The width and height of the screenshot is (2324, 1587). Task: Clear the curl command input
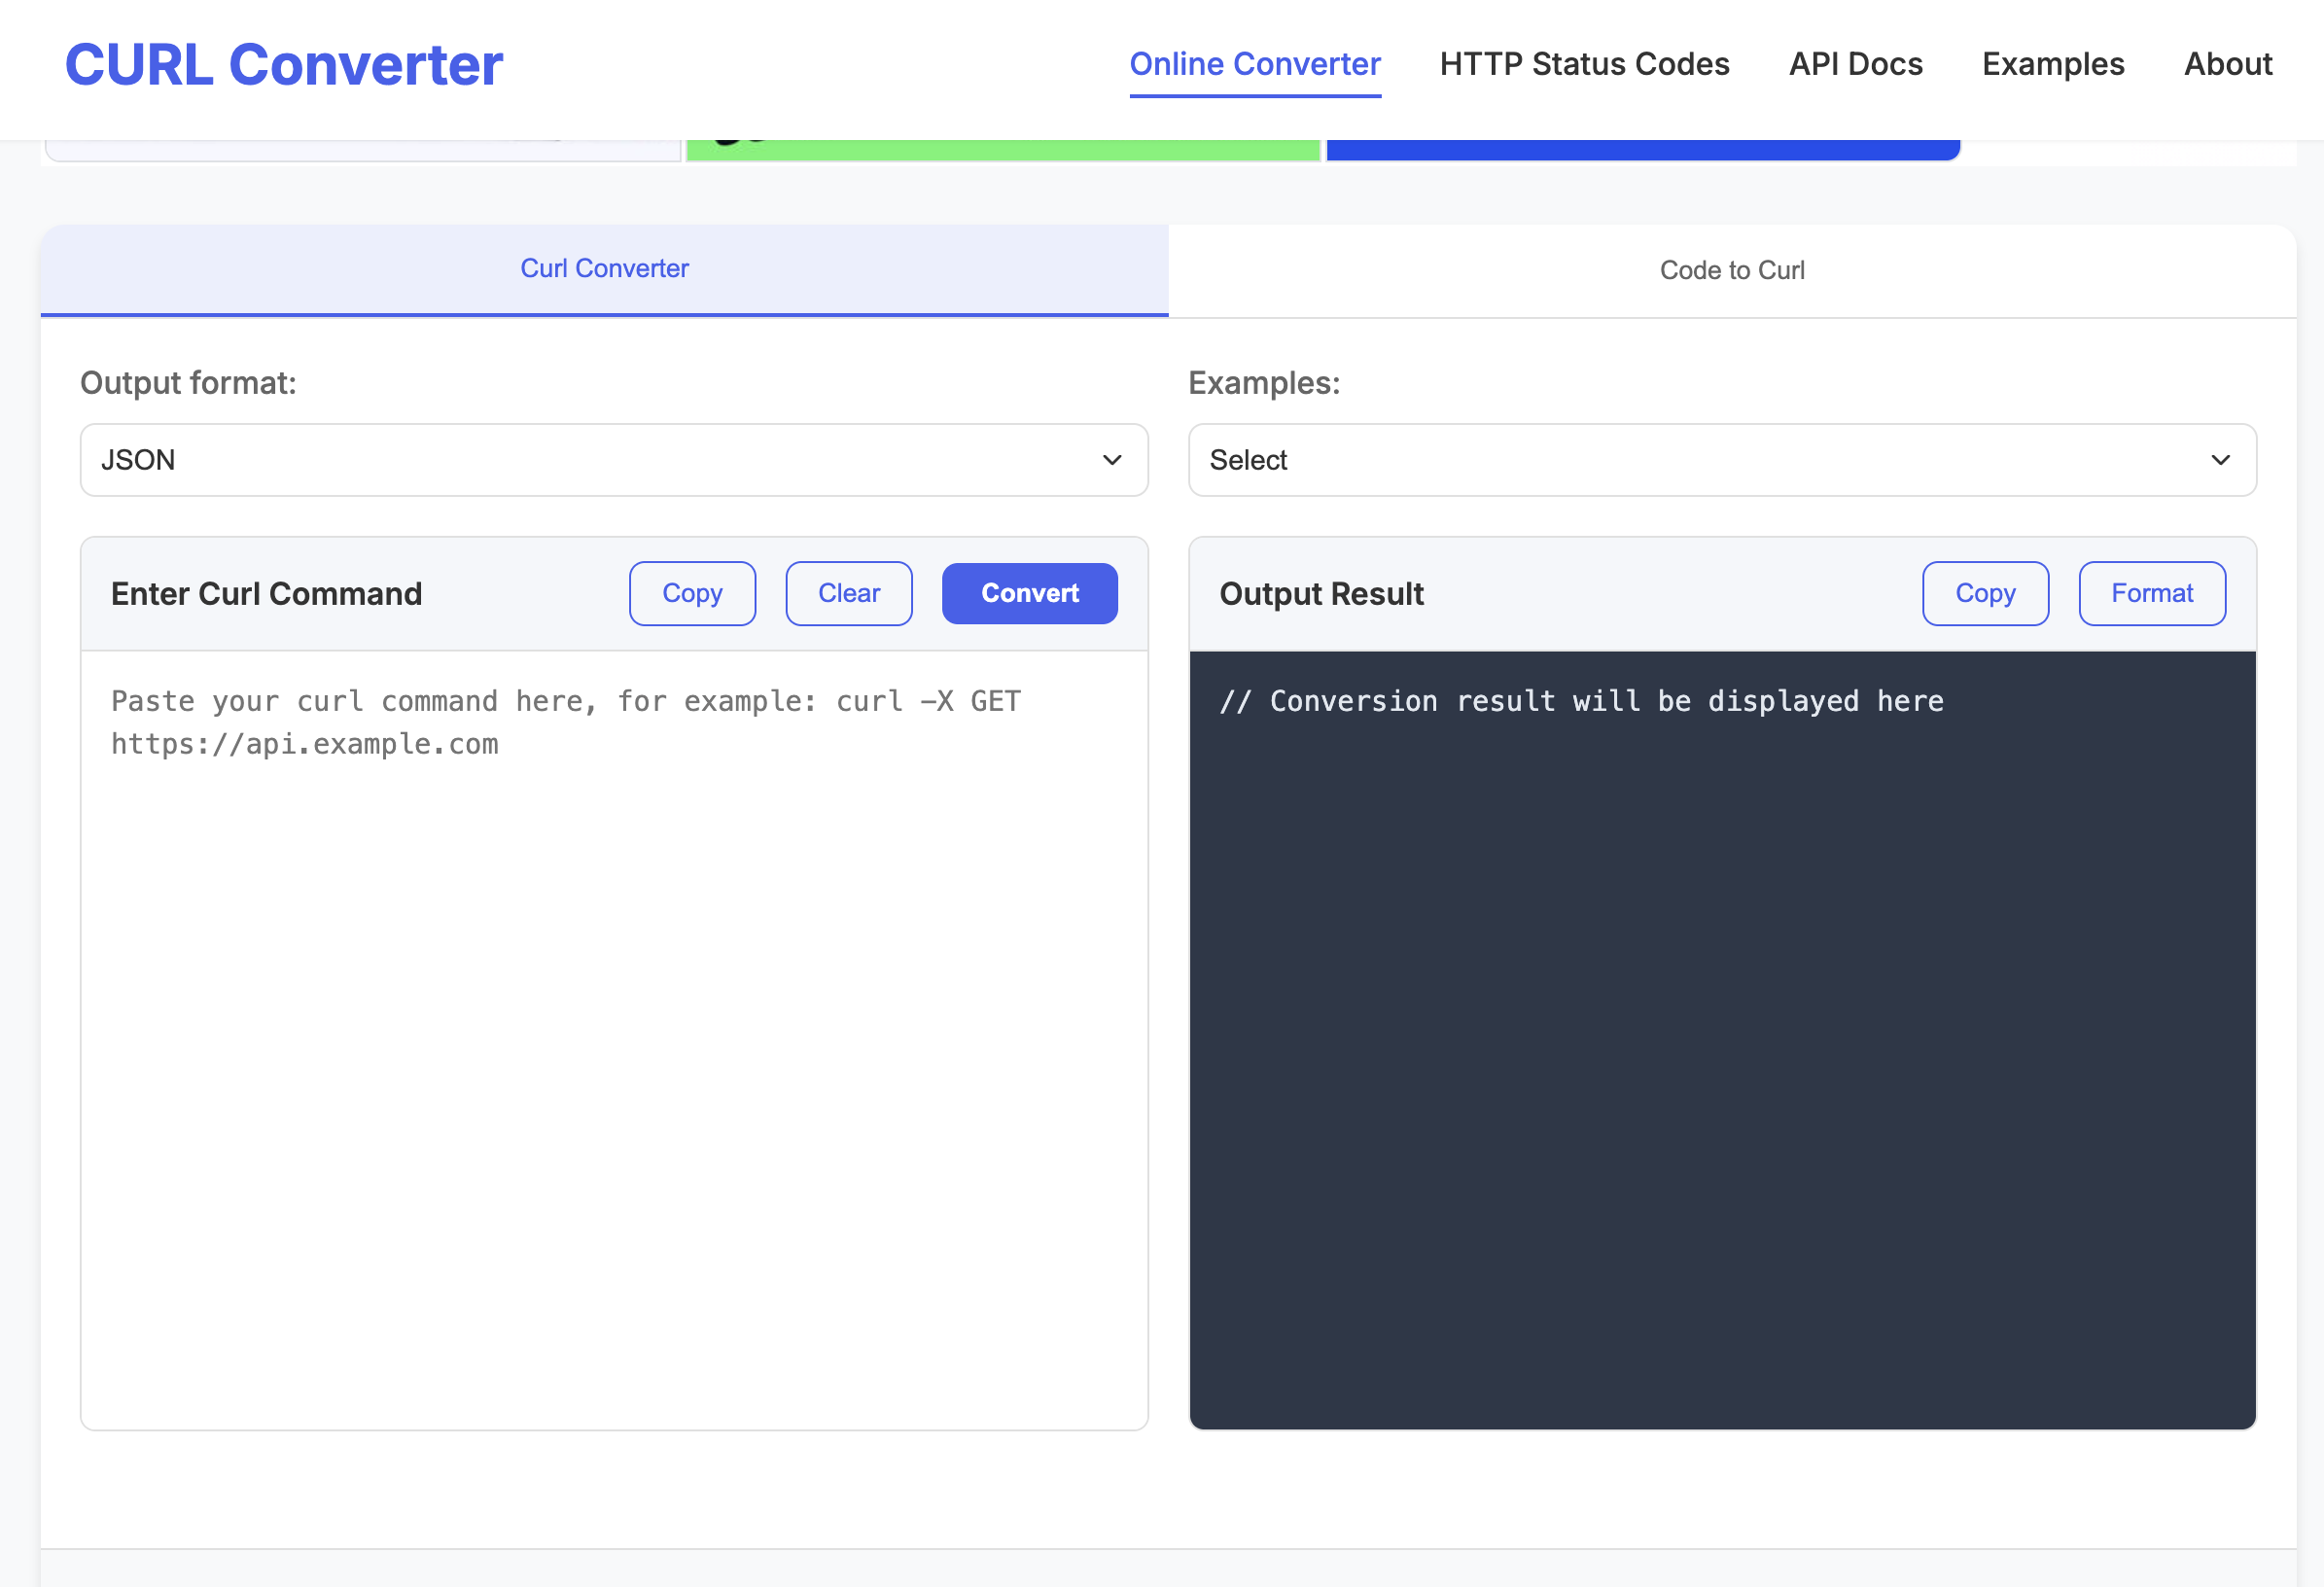(848, 593)
